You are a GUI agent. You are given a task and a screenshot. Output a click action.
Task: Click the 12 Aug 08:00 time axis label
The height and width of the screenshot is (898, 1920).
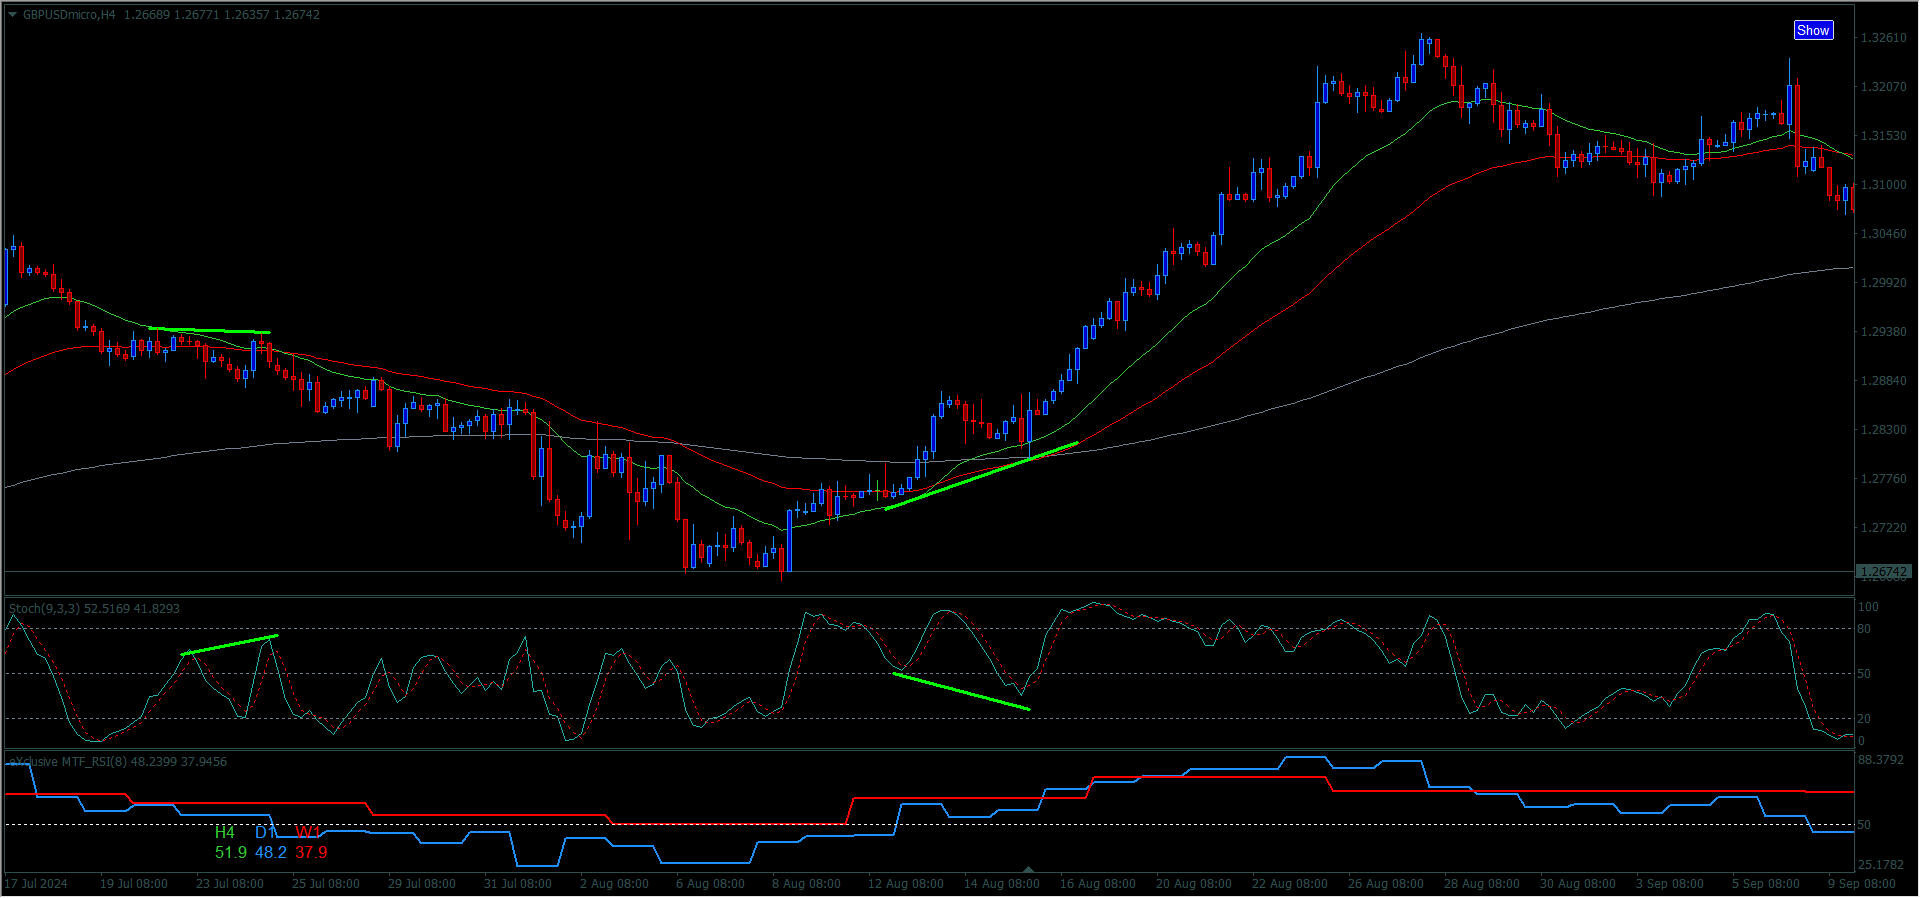[x=905, y=884]
